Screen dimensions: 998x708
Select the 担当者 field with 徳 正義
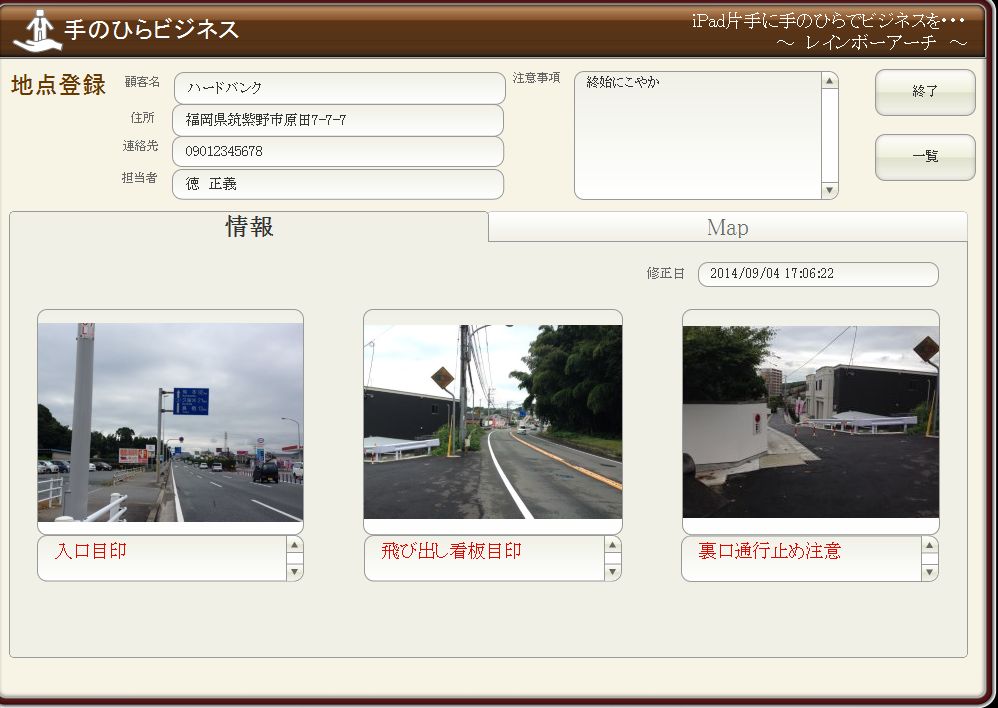pos(338,184)
